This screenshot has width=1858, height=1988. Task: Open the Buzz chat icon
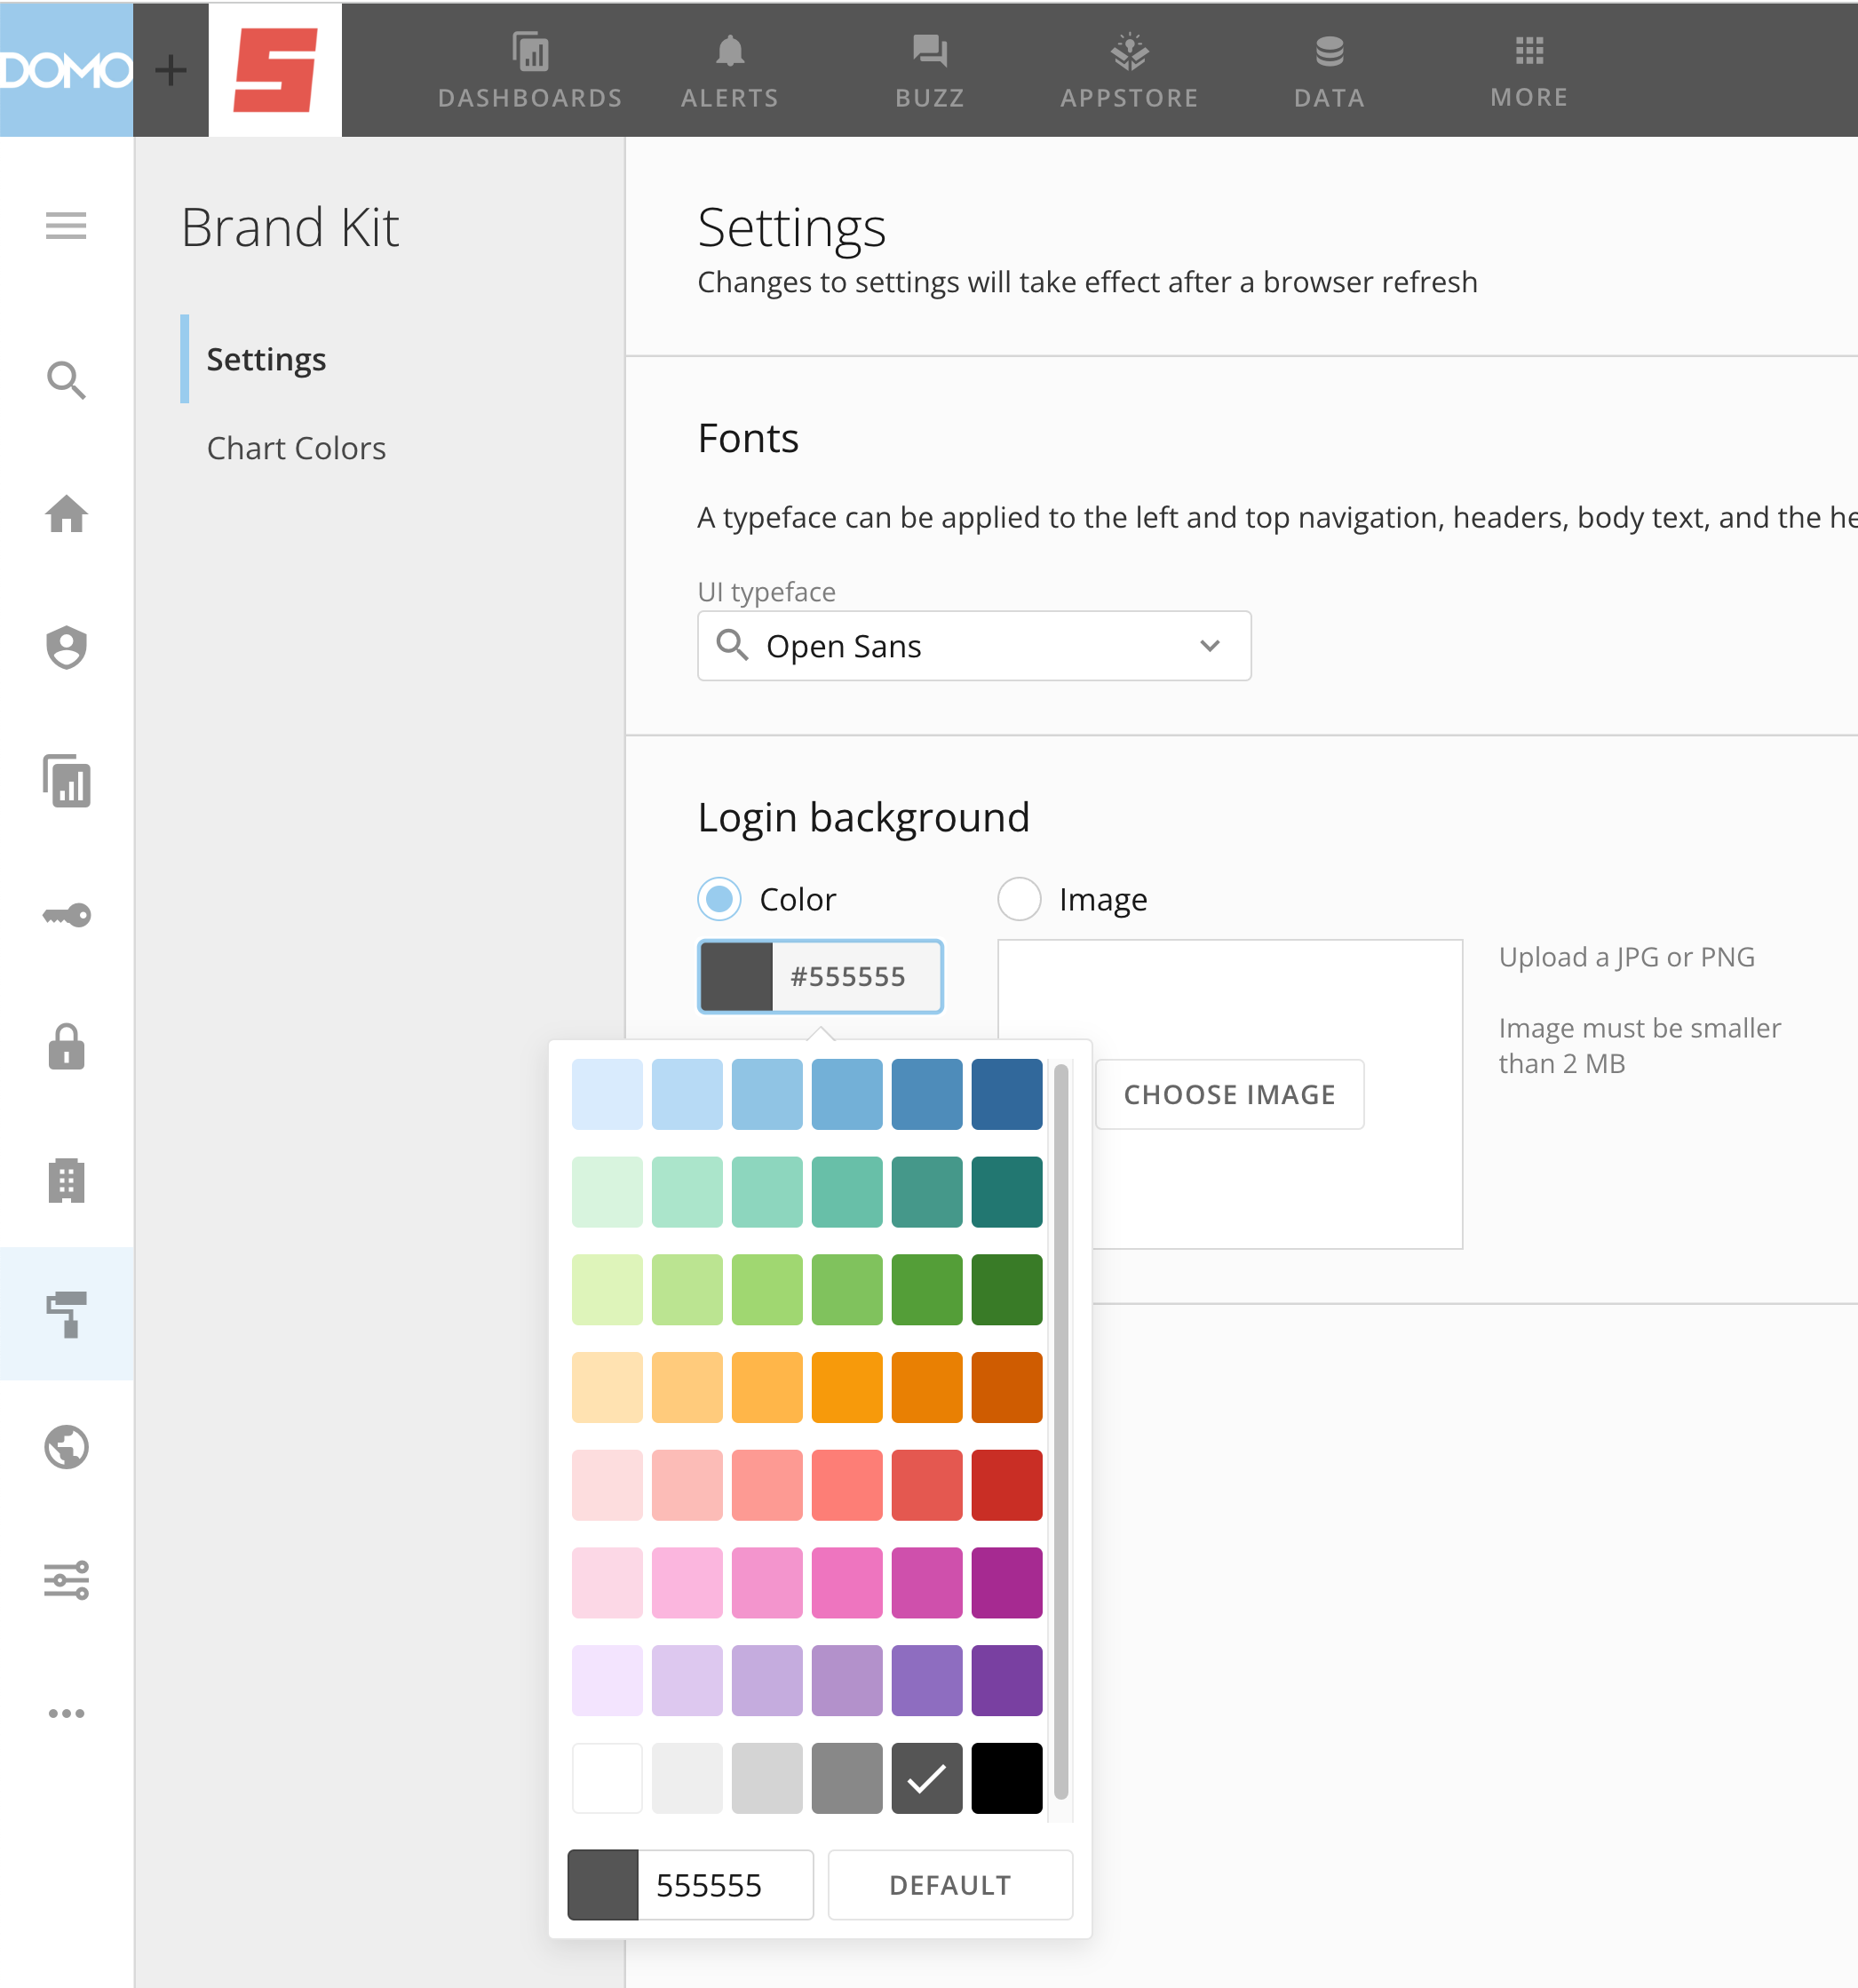929,52
